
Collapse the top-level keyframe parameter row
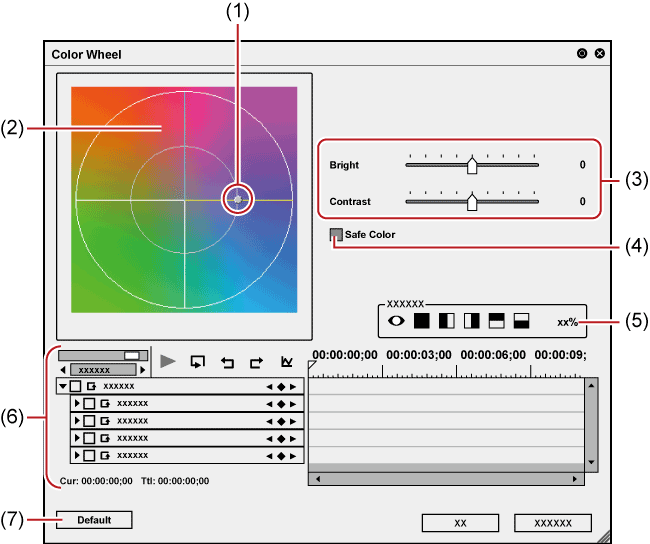(x=63, y=386)
